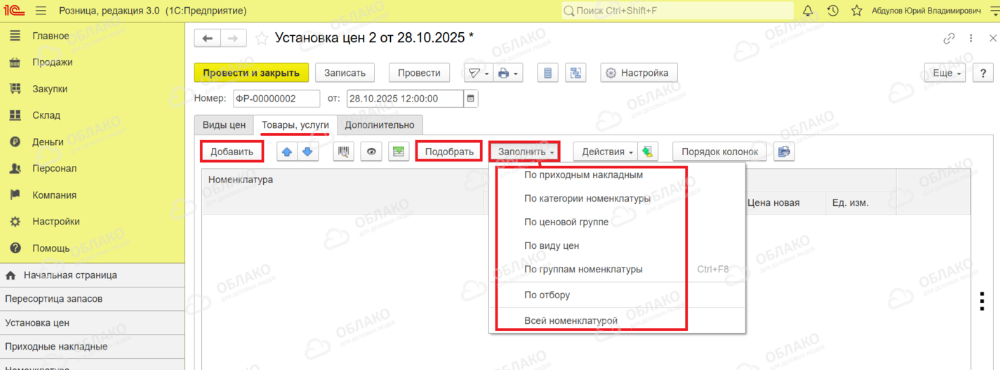This screenshot has width=1000, height=370.
Task: Click Записать button
Action: click(345, 73)
